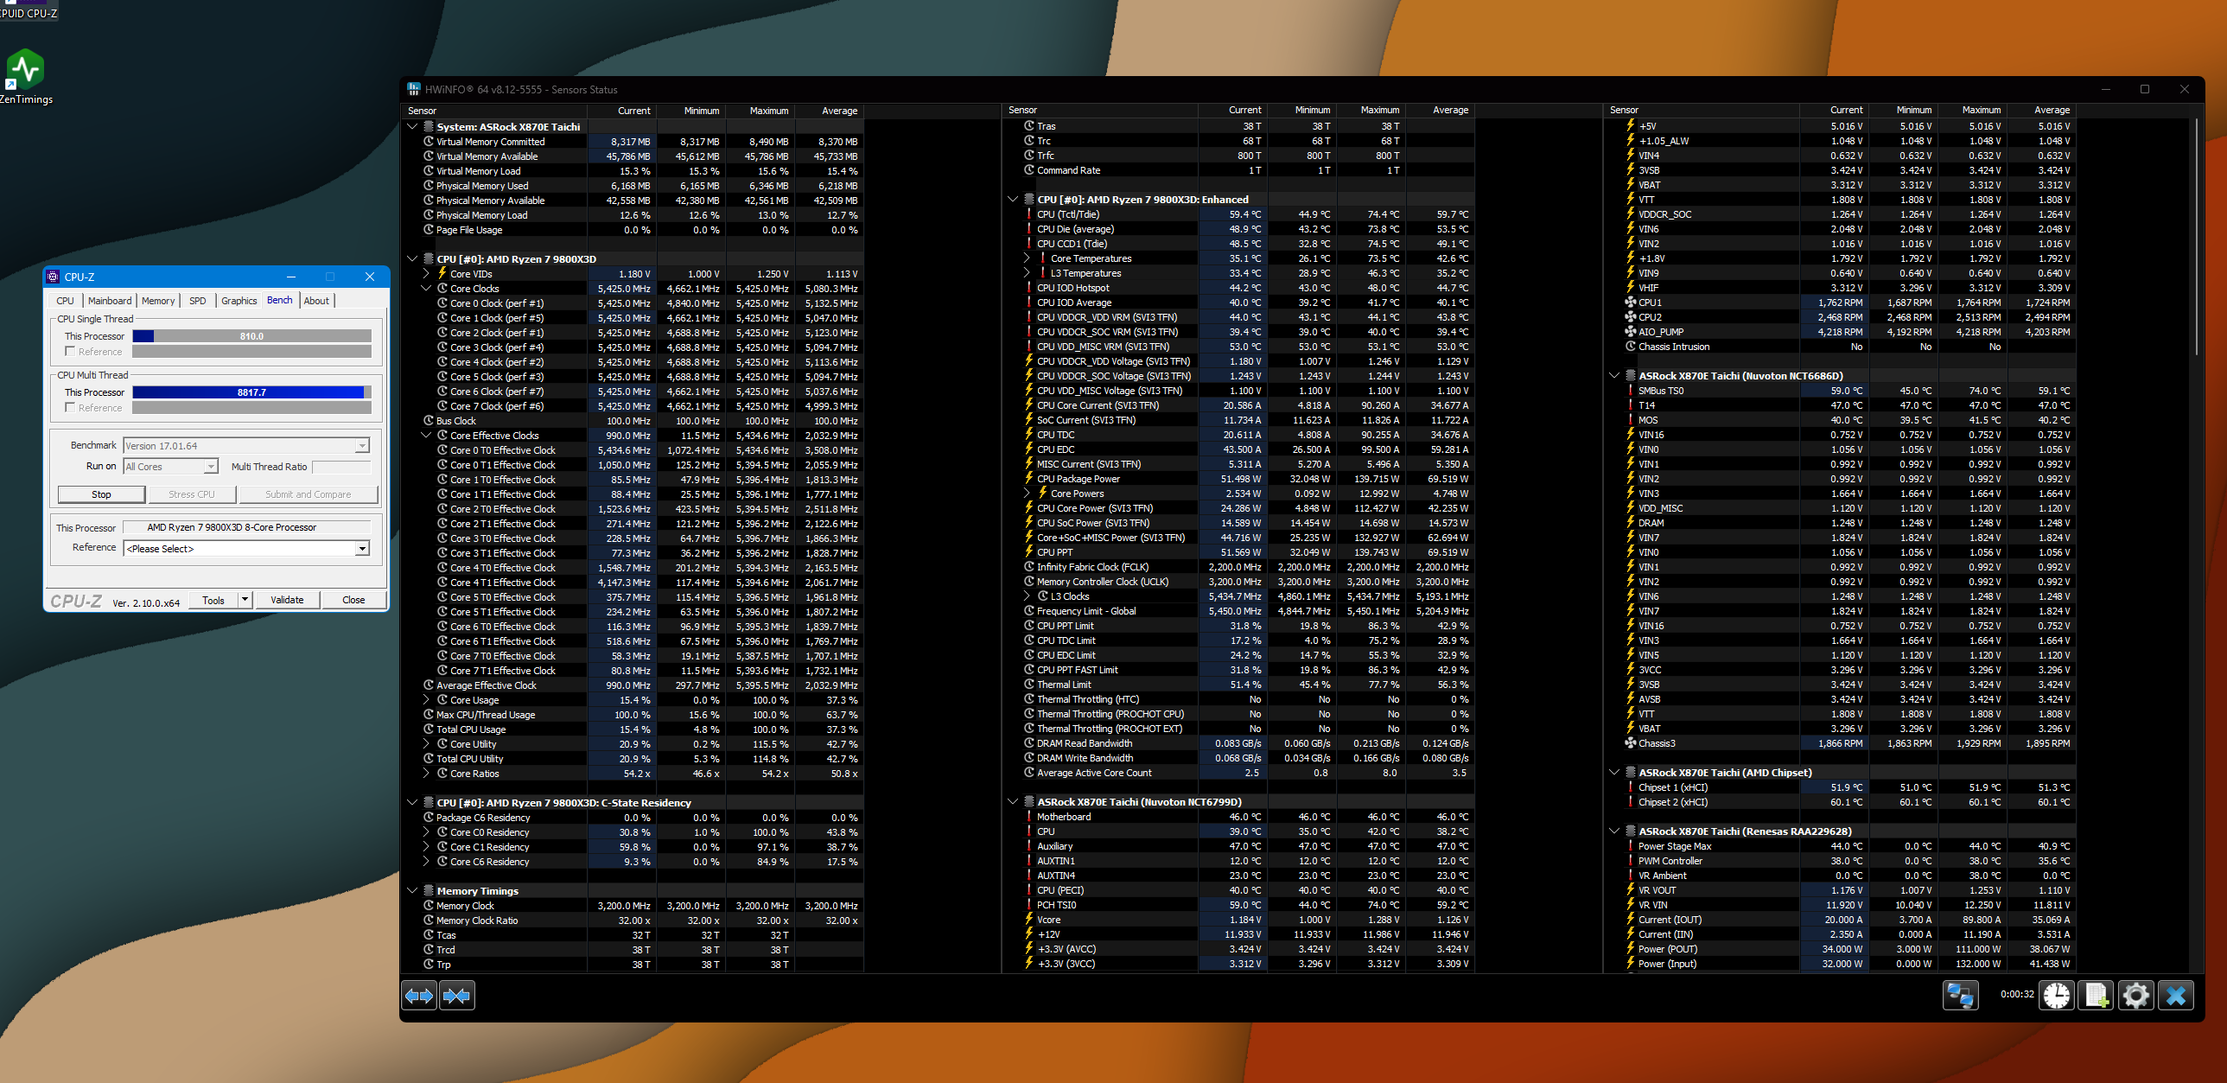Viewport: 2227px width, 1083px height.
Task: Start logging with the sheet-plus icon
Action: pos(2096,995)
